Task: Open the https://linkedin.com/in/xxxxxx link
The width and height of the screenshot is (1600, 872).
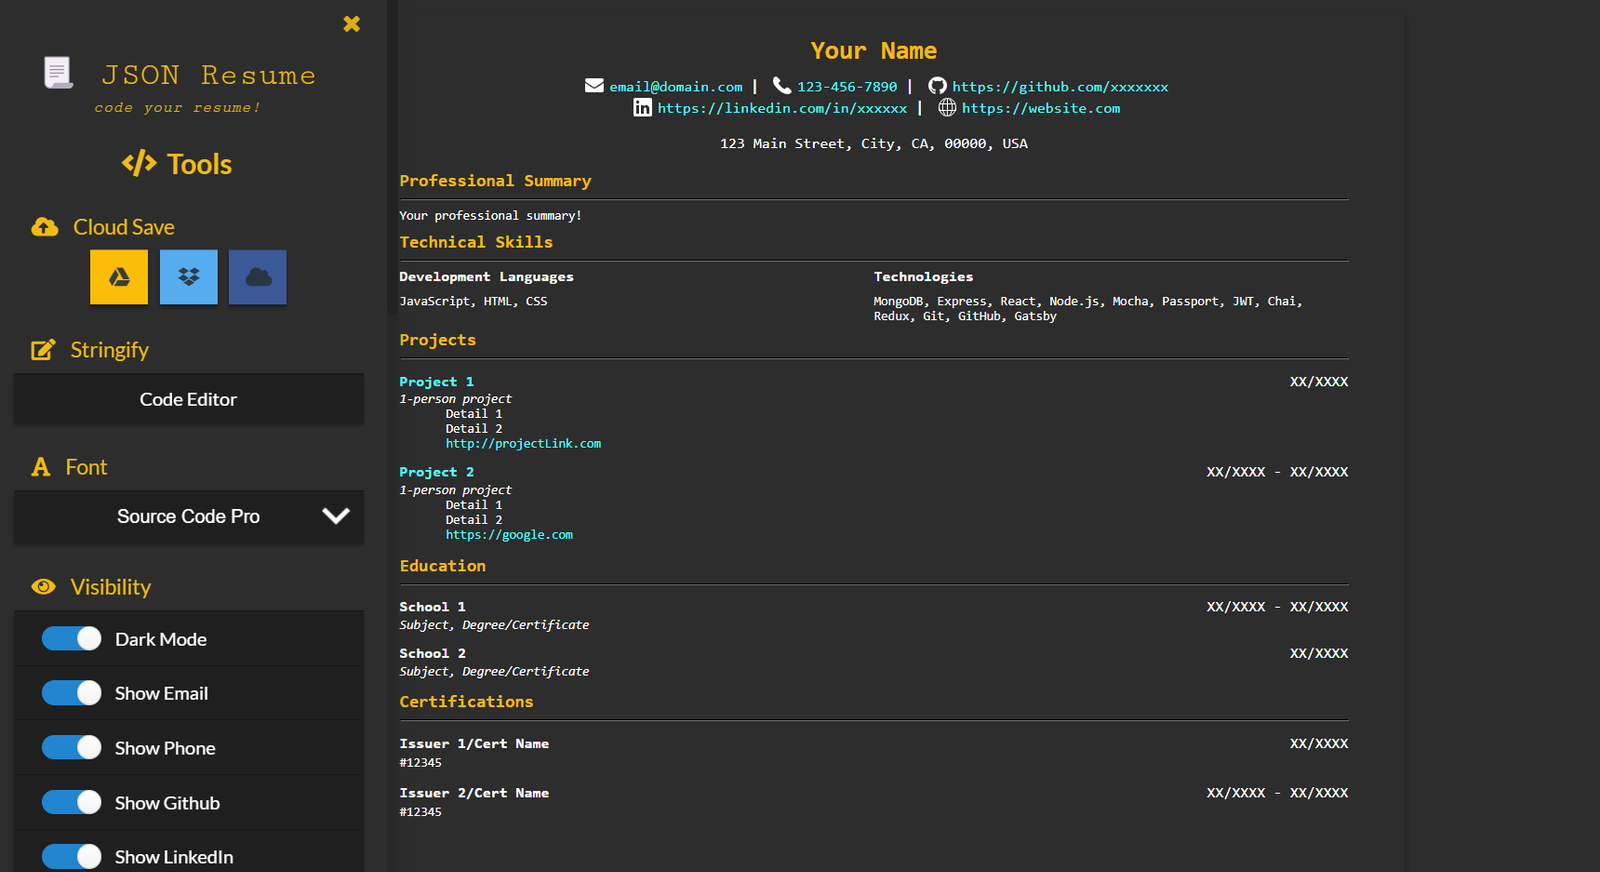Action: [782, 108]
